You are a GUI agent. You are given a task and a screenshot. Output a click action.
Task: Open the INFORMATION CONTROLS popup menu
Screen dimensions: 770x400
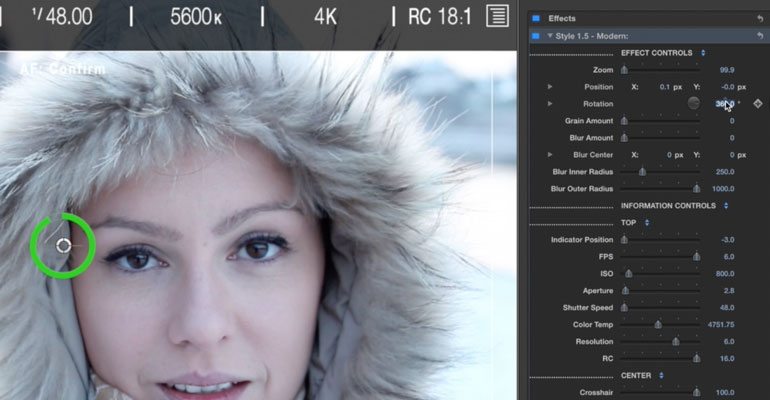click(726, 206)
